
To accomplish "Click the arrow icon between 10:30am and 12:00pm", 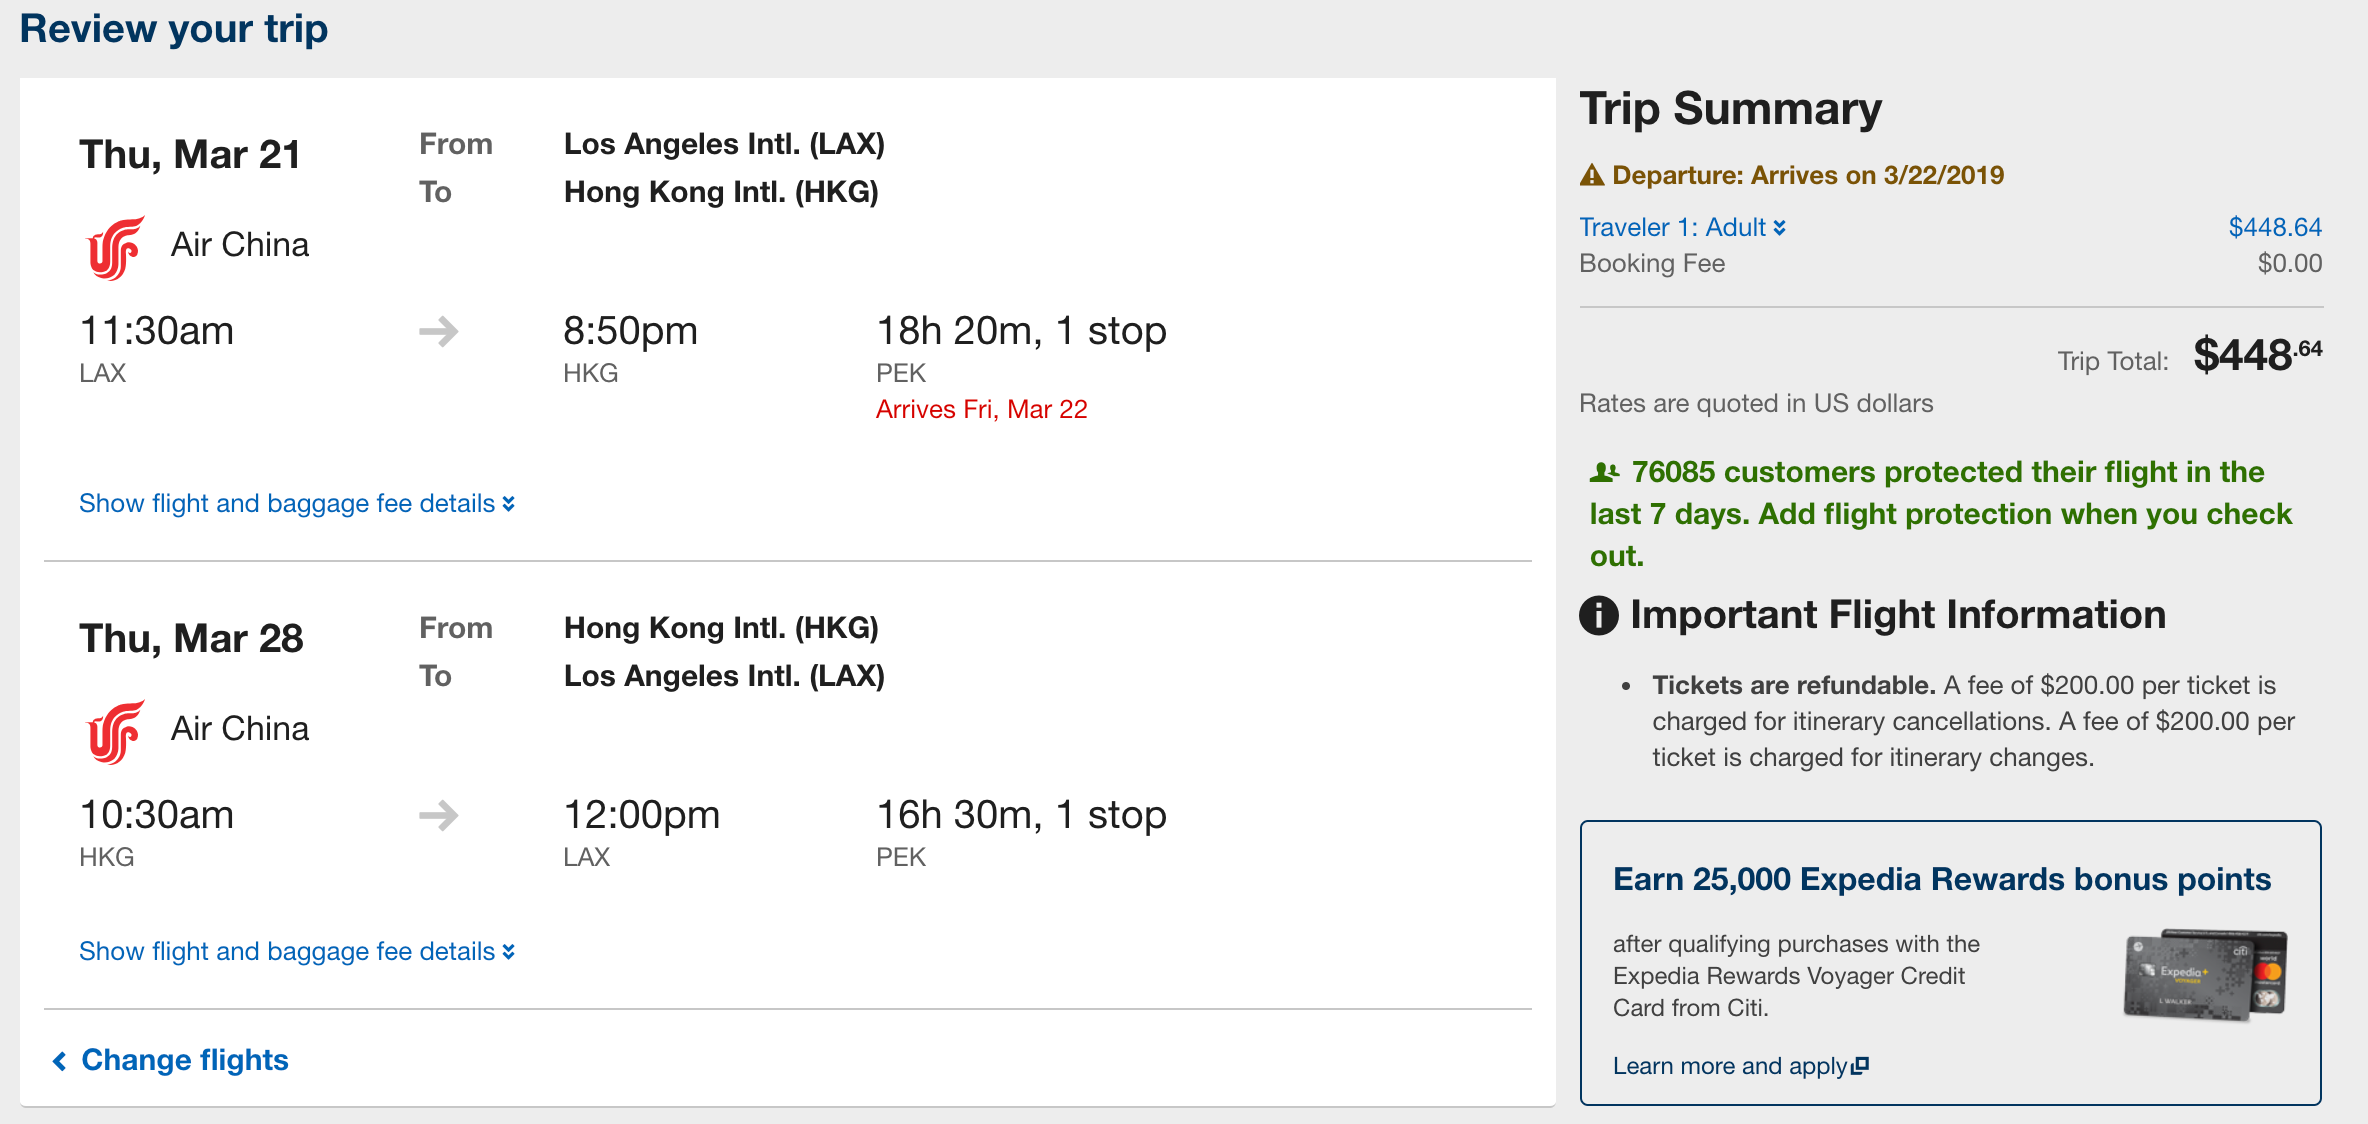I will tap(438, 815).
